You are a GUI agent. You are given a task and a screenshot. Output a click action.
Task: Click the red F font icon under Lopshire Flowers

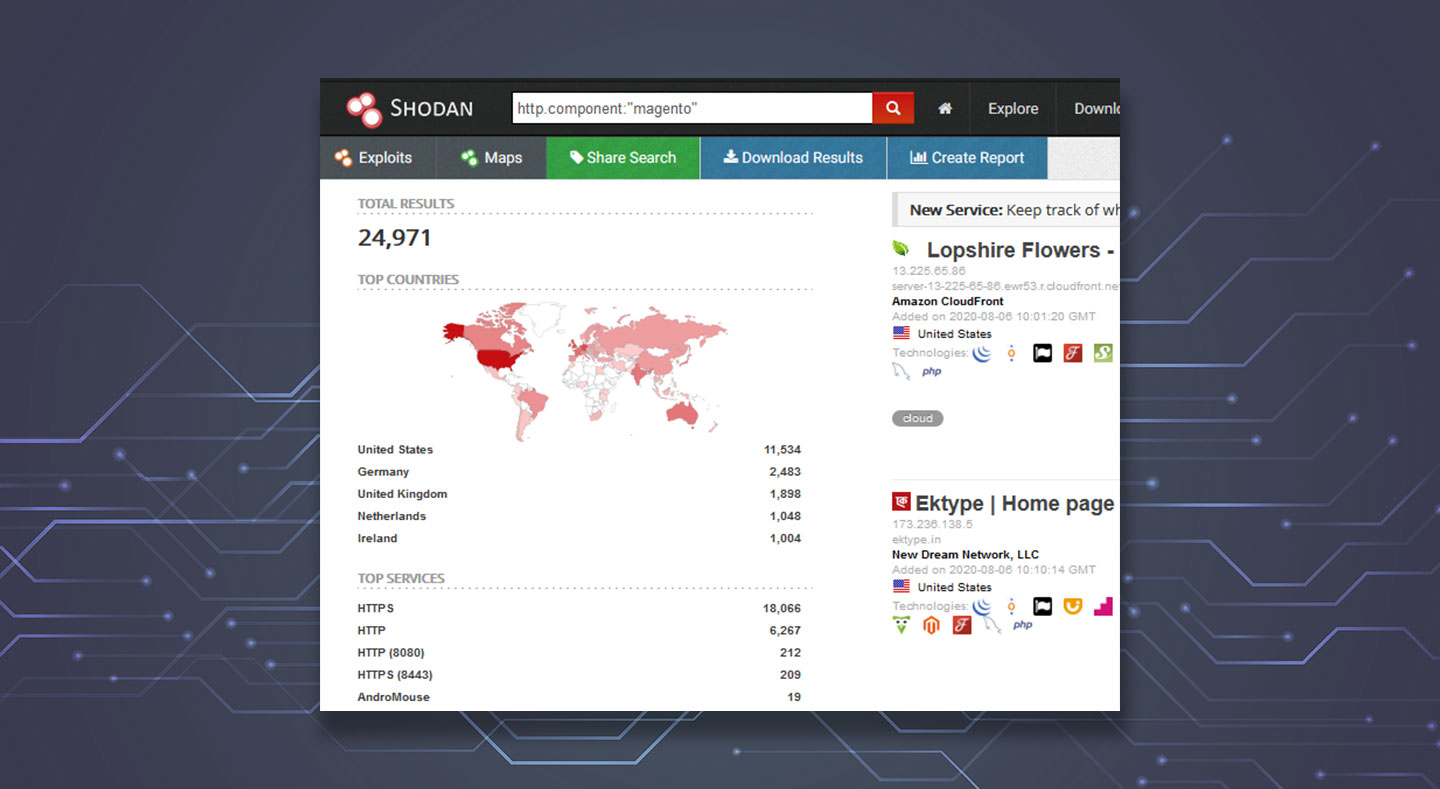tap(1073, 353)
